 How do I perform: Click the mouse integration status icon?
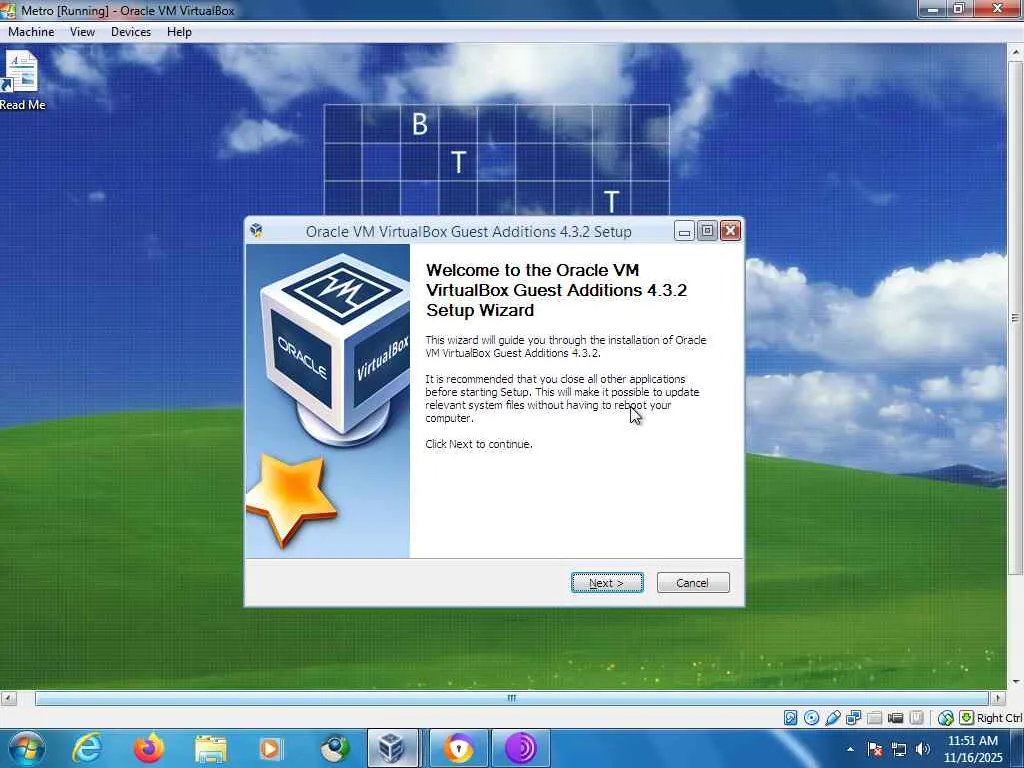tap(946, 718)
